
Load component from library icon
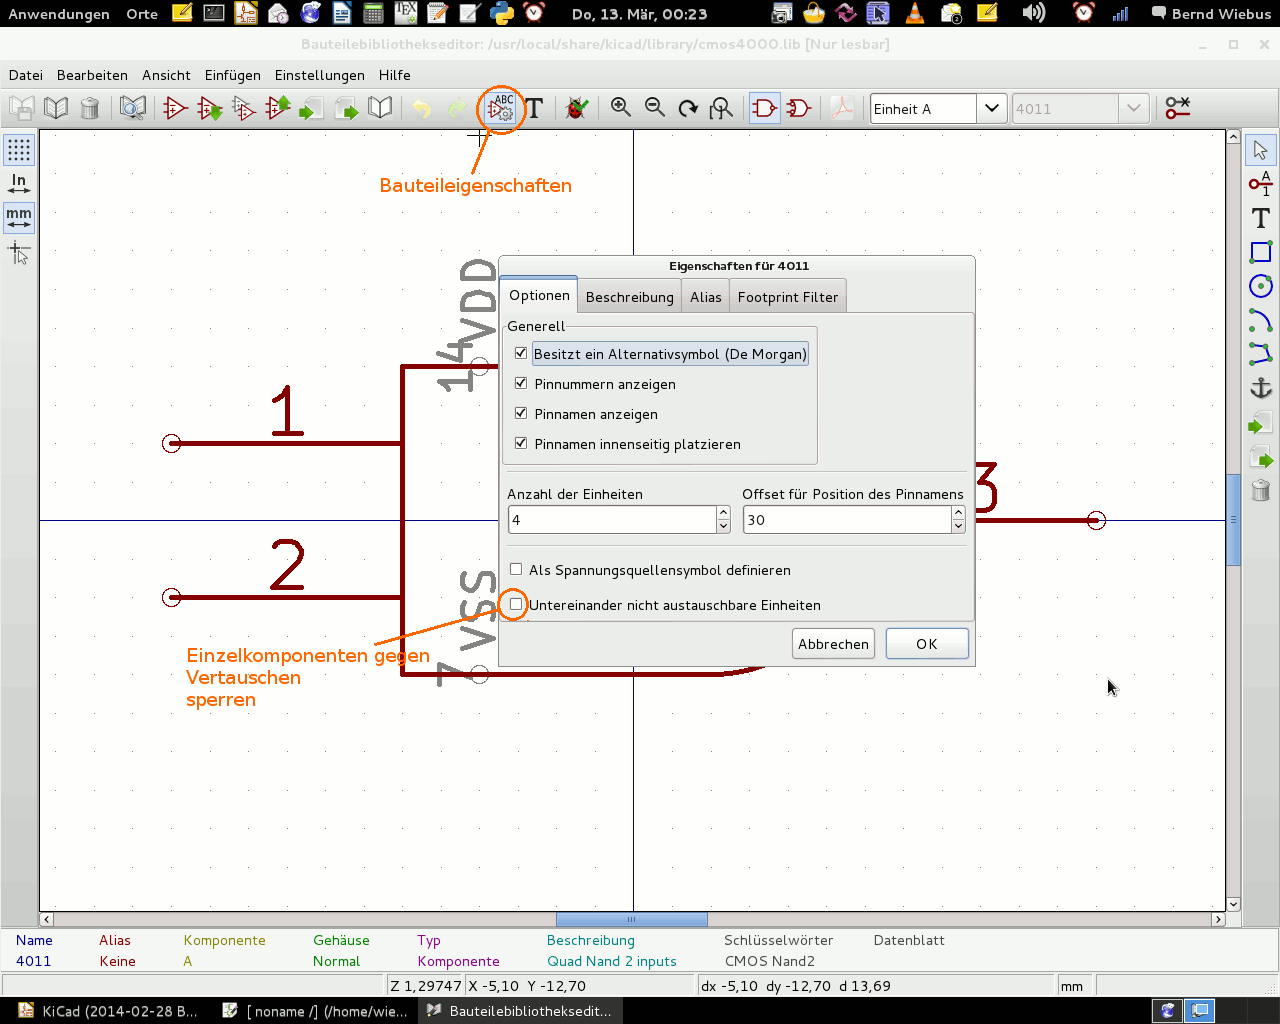pos(210,108)
